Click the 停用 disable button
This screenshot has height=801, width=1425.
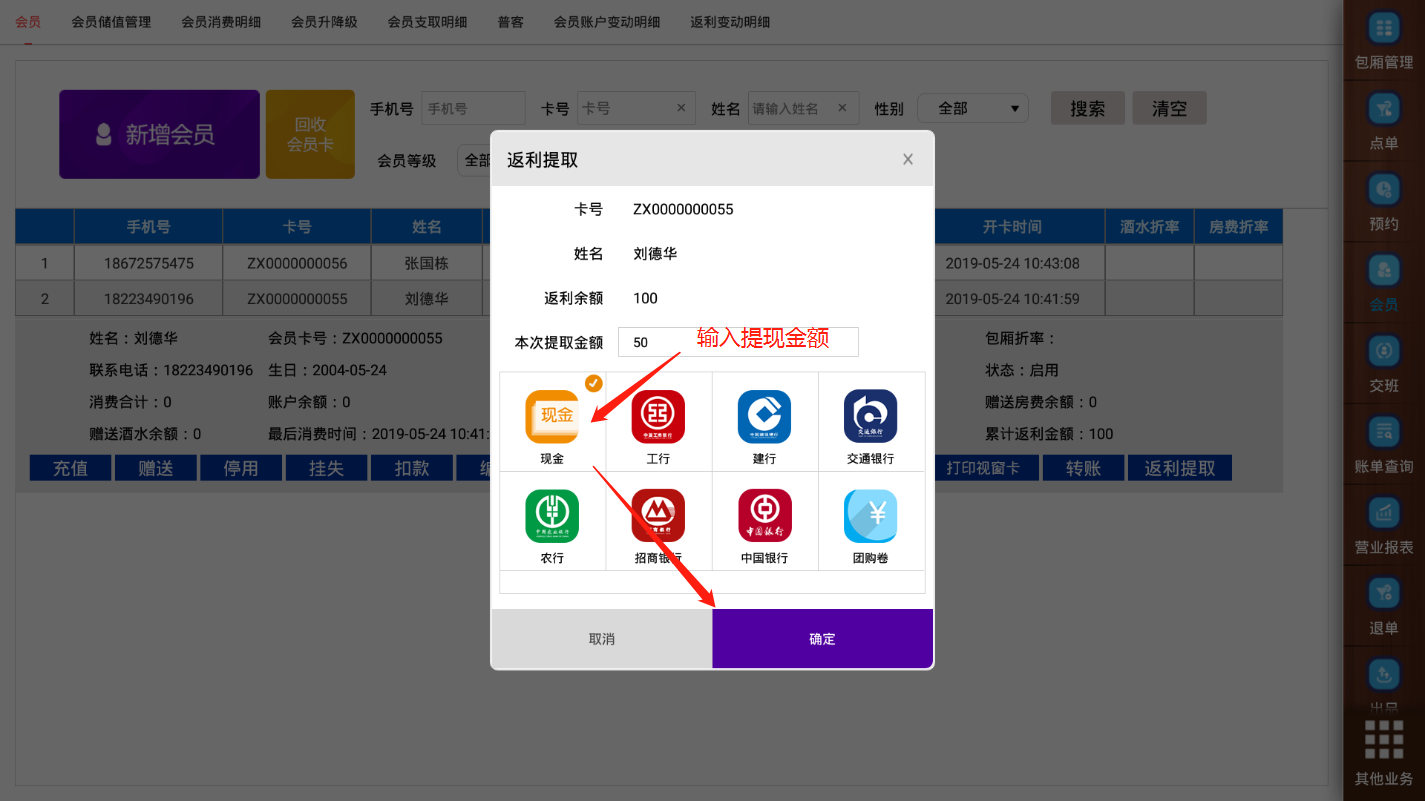(x=241, y=468)
